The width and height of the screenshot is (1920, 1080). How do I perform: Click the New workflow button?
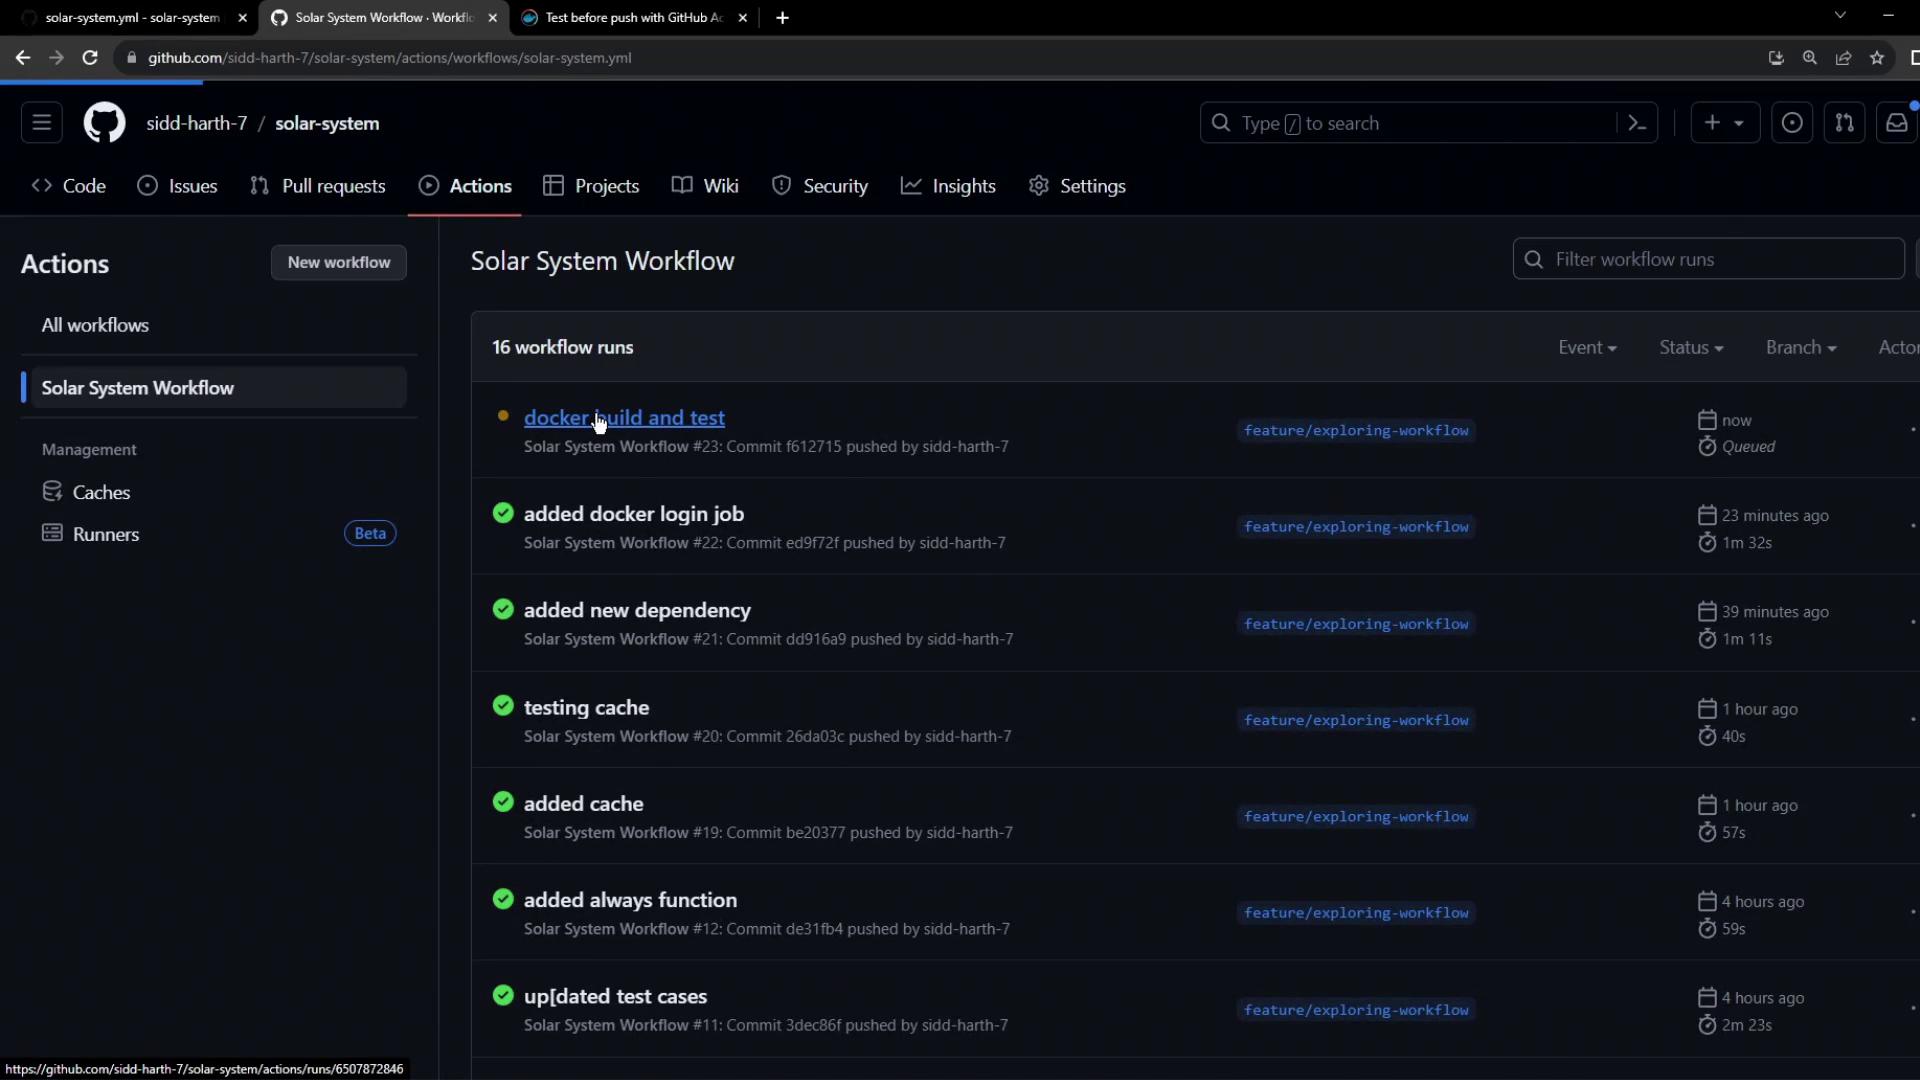coord(338,262)
